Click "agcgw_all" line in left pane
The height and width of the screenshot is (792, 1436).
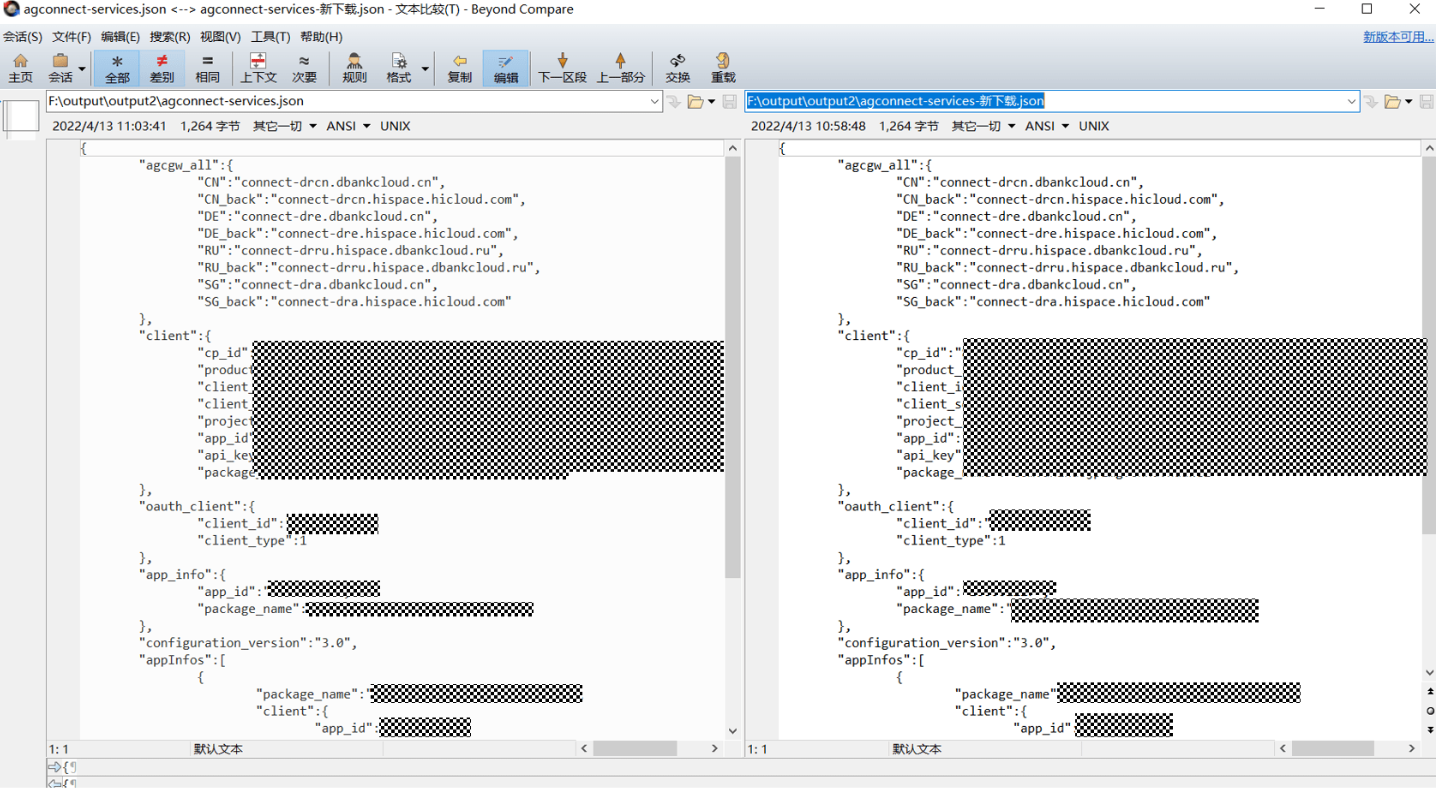186,165
